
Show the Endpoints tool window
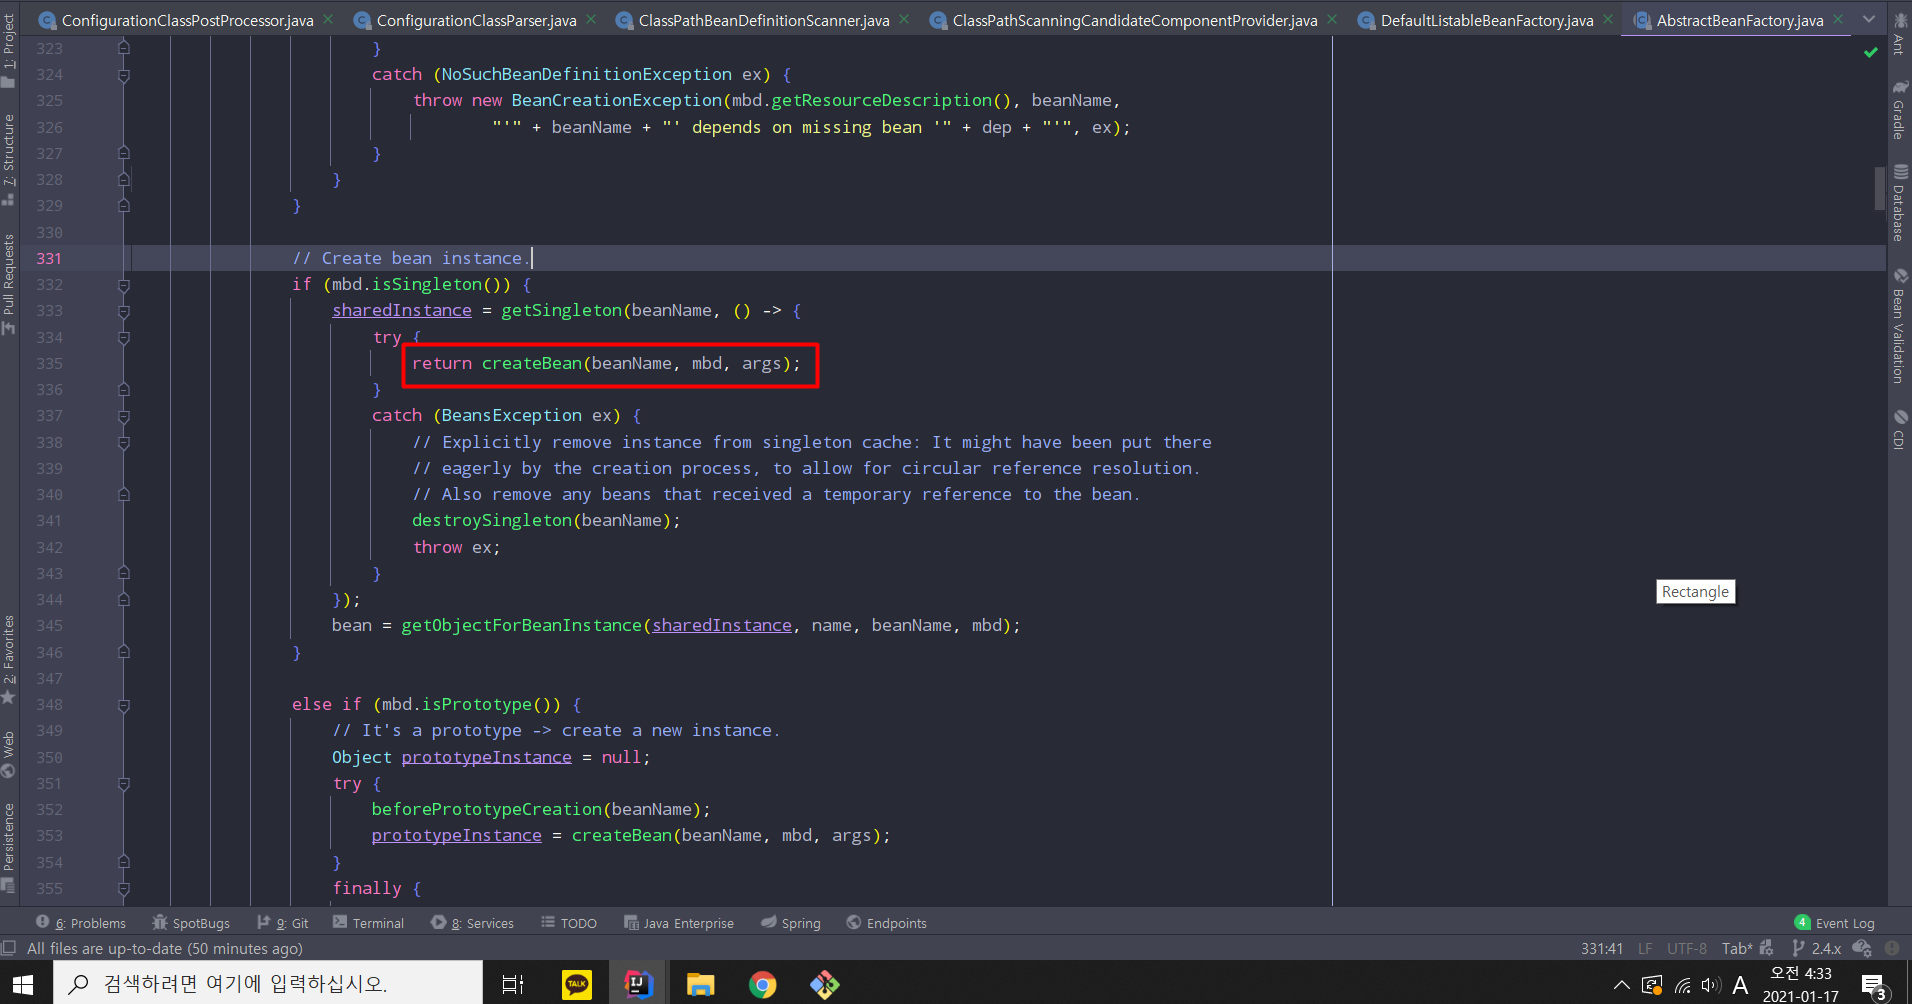887,923
